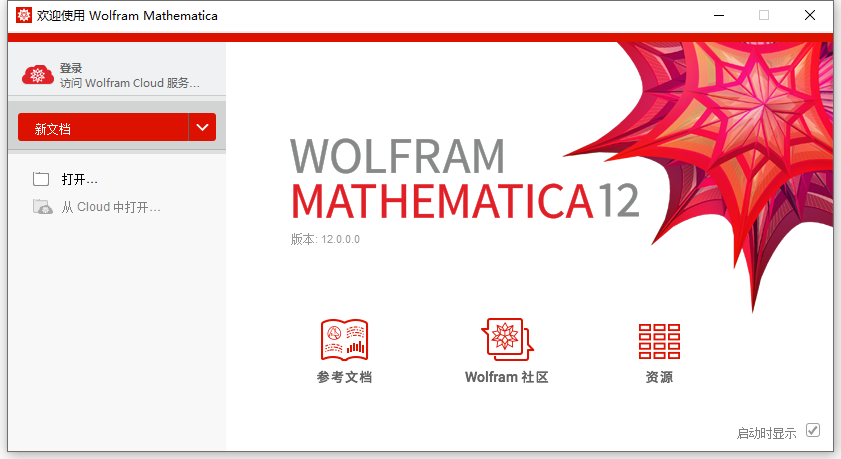Viewport: 841px width, 459px height.
Task: Expand the 新文档 dropdown arrow
Action: tap(202, 127)
